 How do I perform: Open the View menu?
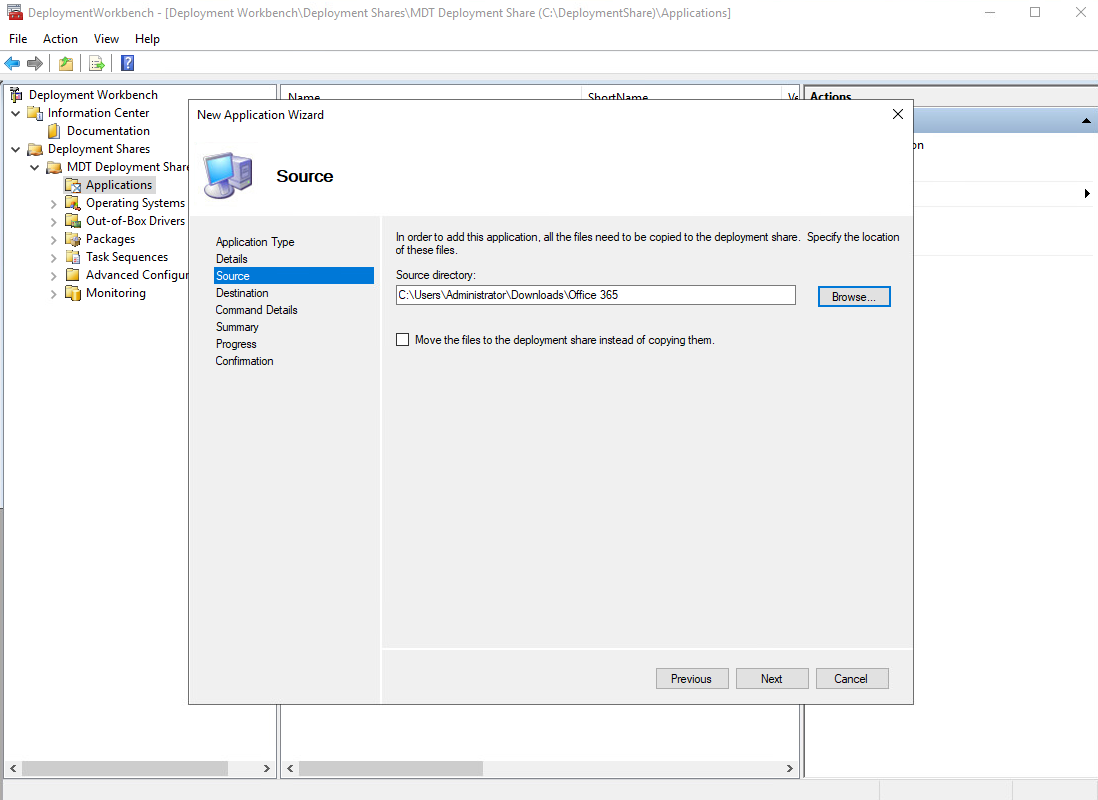pos(106,39)
